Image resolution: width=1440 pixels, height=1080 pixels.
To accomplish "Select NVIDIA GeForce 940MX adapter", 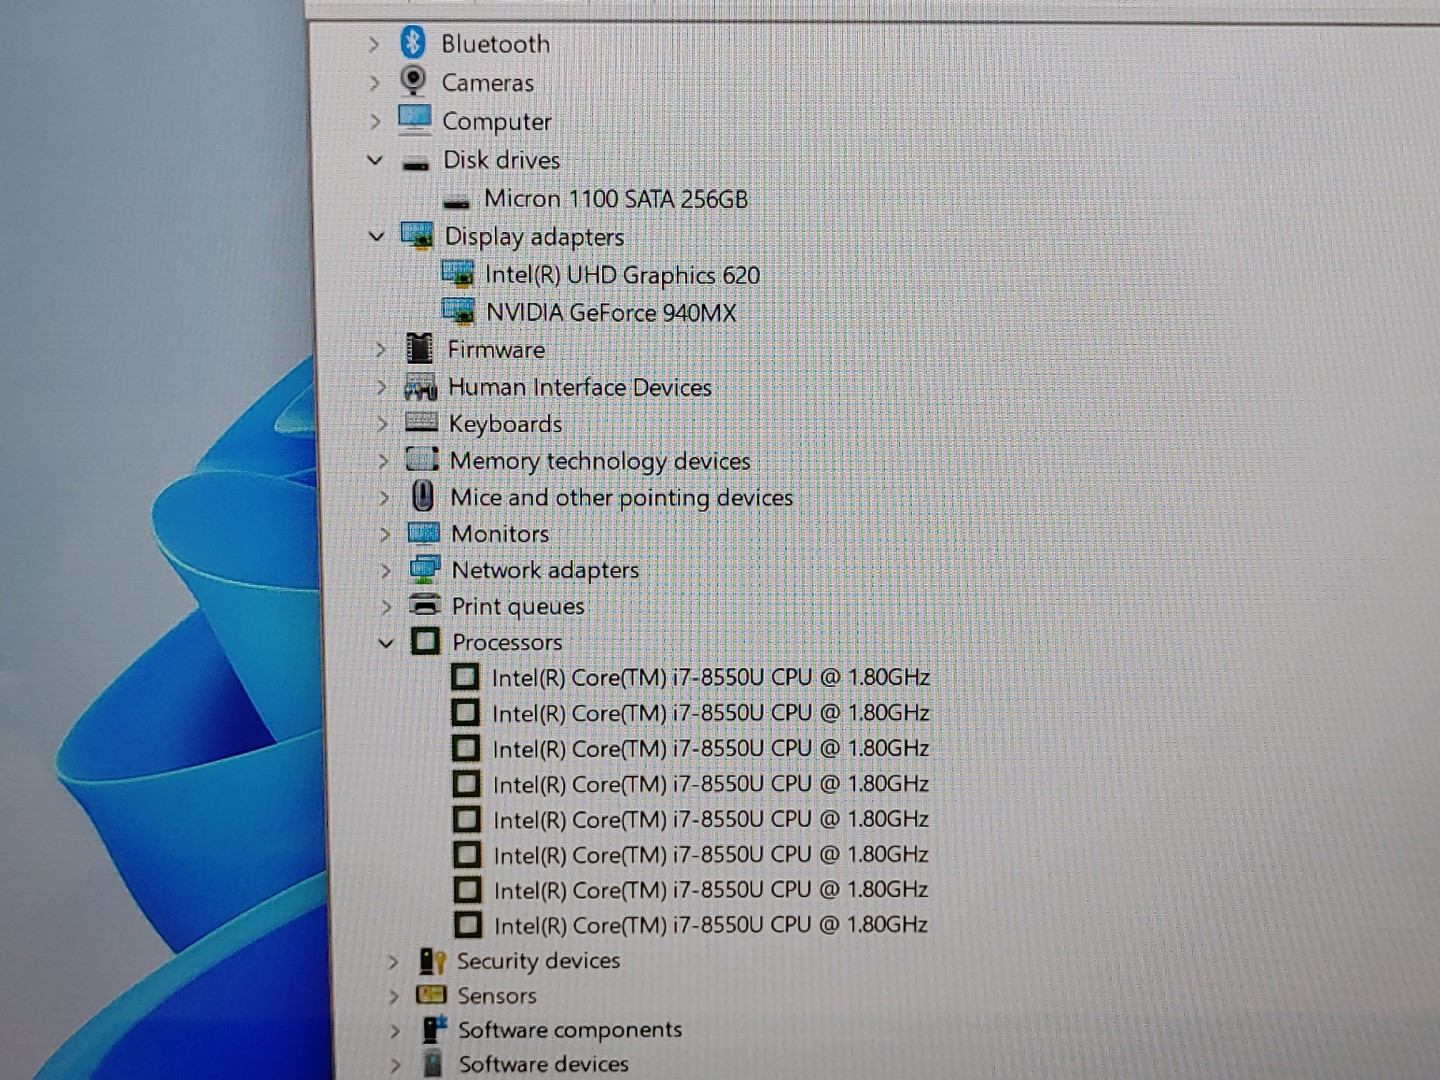I will [610, 313].
